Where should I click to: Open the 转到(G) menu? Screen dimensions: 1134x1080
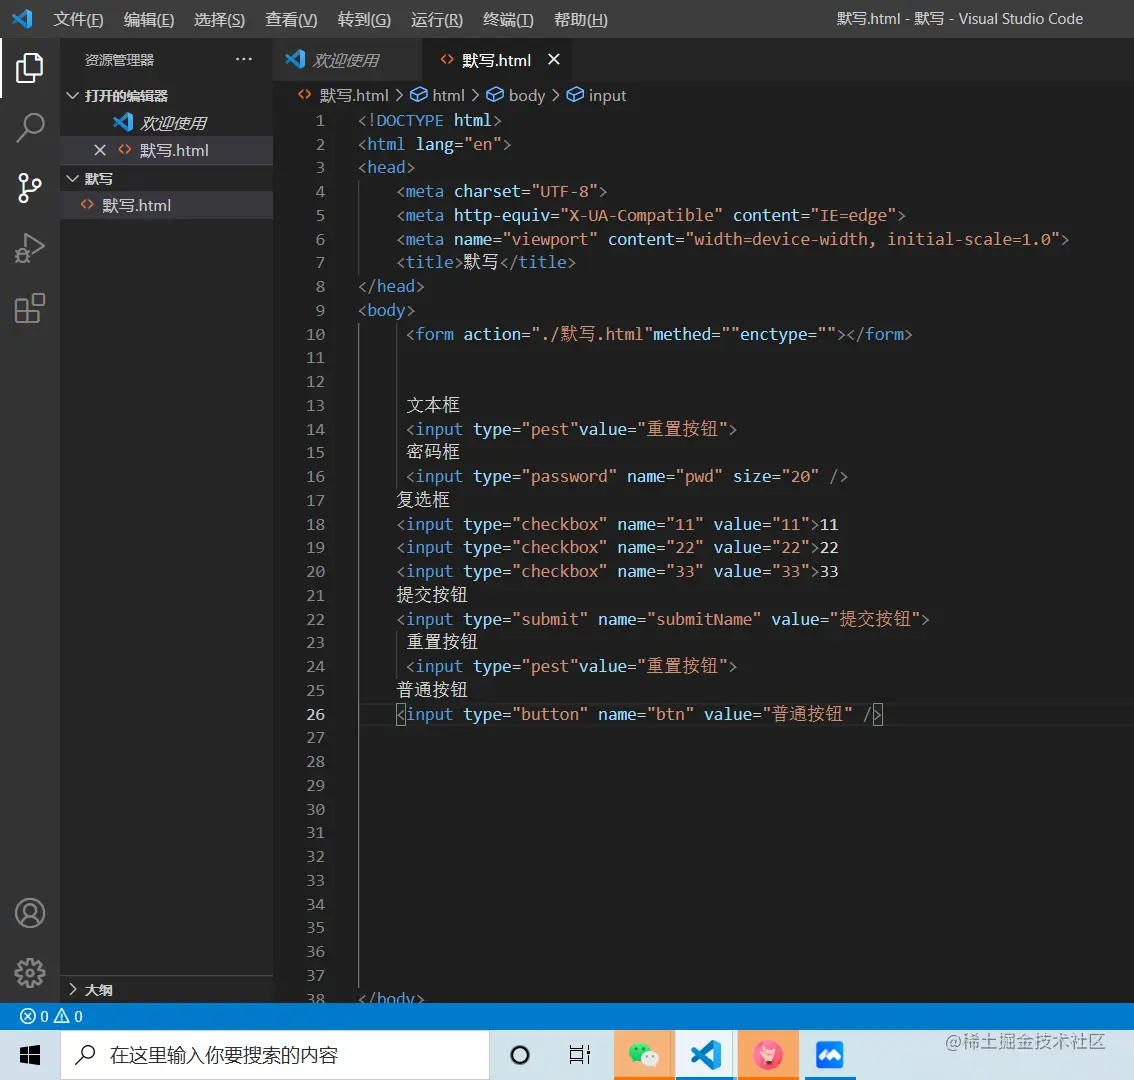pyautogui.click(x=364, y=20)
